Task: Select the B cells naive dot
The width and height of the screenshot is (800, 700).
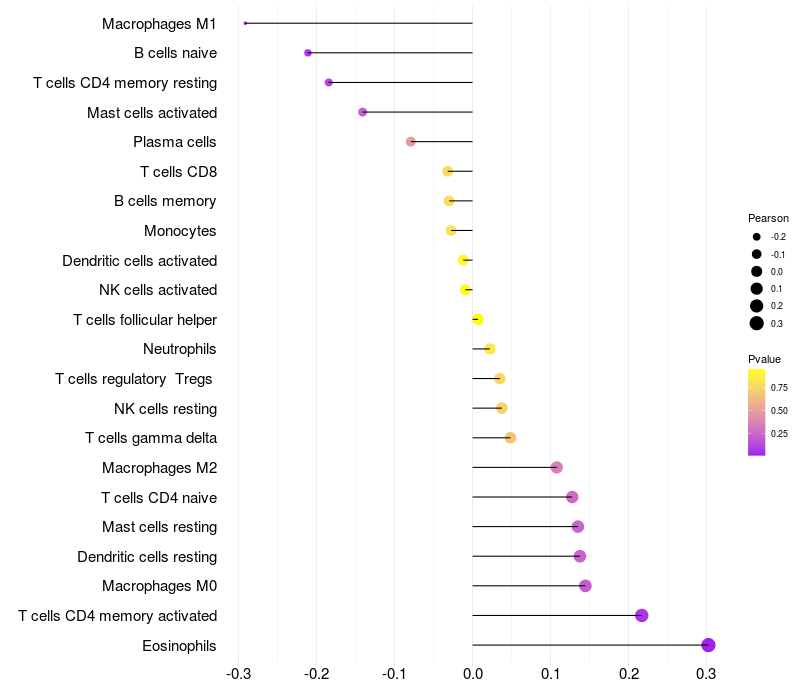Action: 308,53
